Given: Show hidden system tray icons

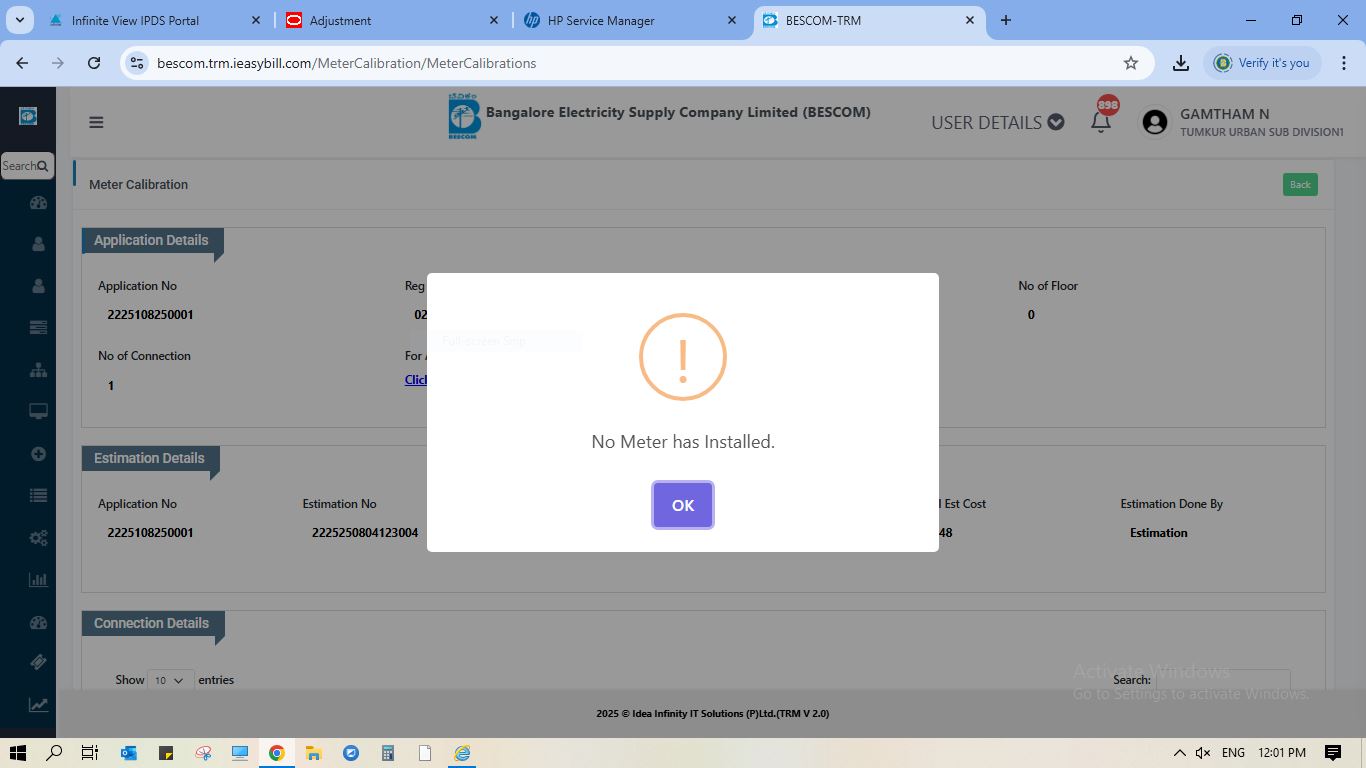Looking at the screenshot, I should click(x=1179, y=753).
